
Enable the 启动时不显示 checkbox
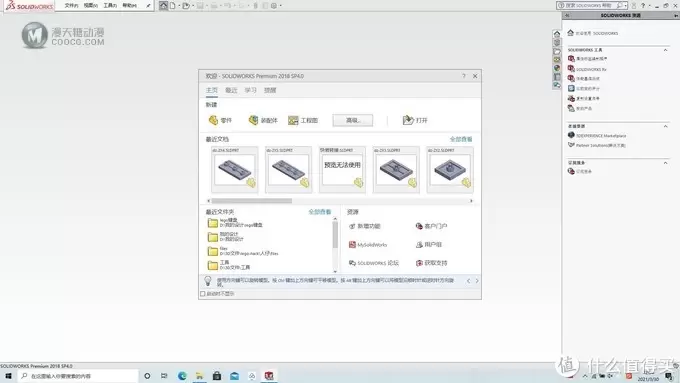tap(203, 294)
